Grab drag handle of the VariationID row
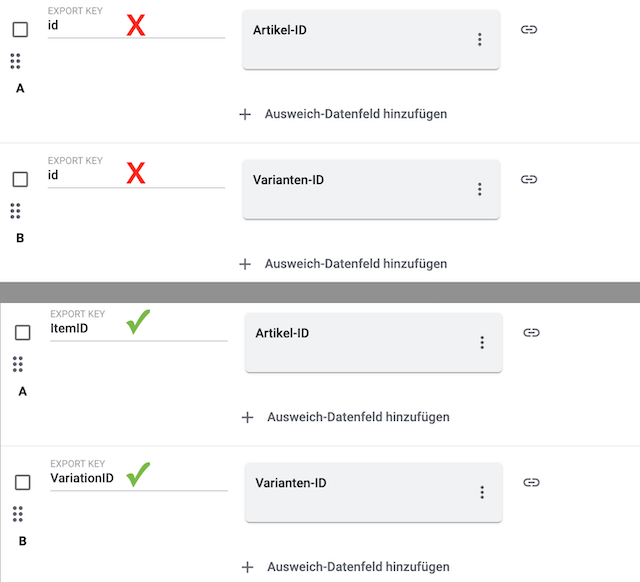 (18, 514)
